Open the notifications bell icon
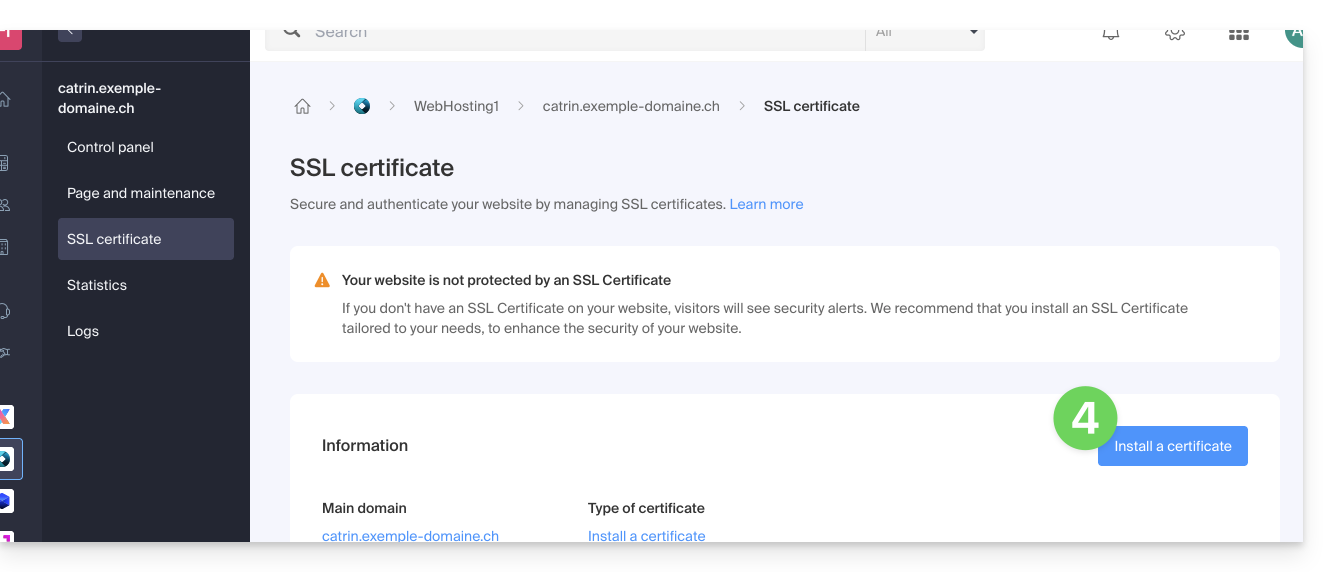Image resolution: width=1333 pixels, height=572 pixels. coord(1111,34)
